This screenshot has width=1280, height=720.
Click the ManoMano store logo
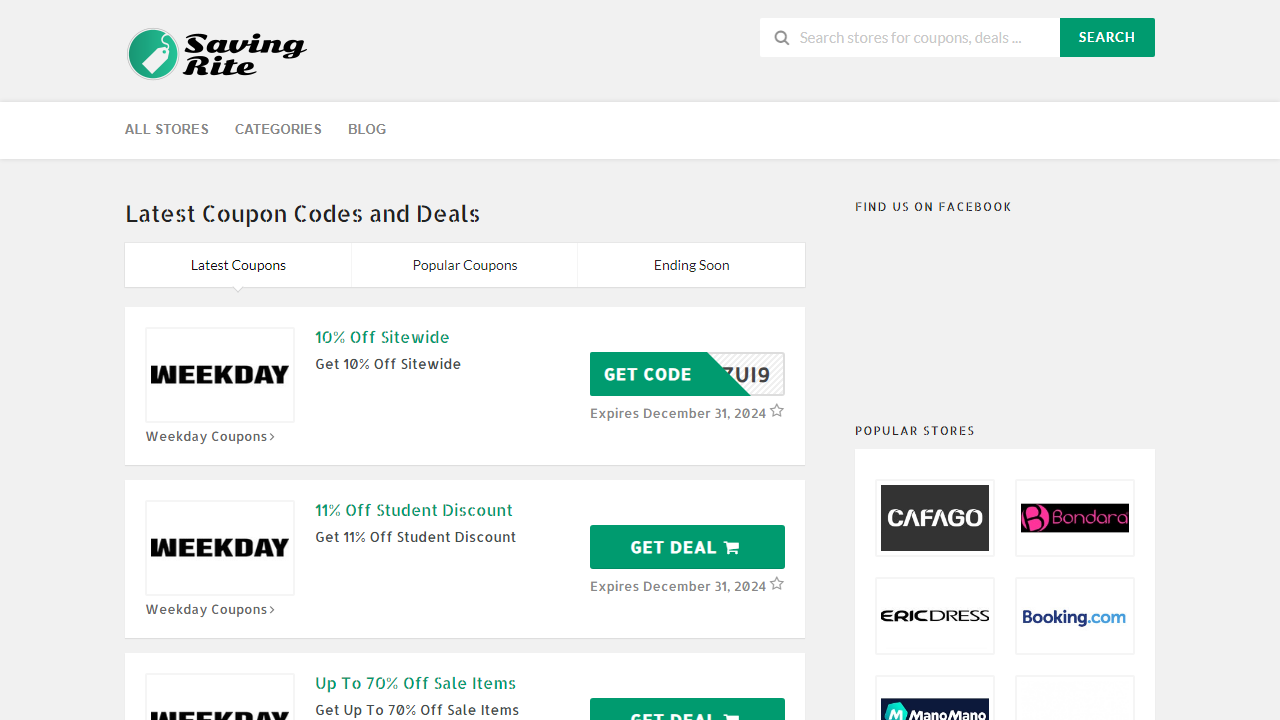pos(934,709)
